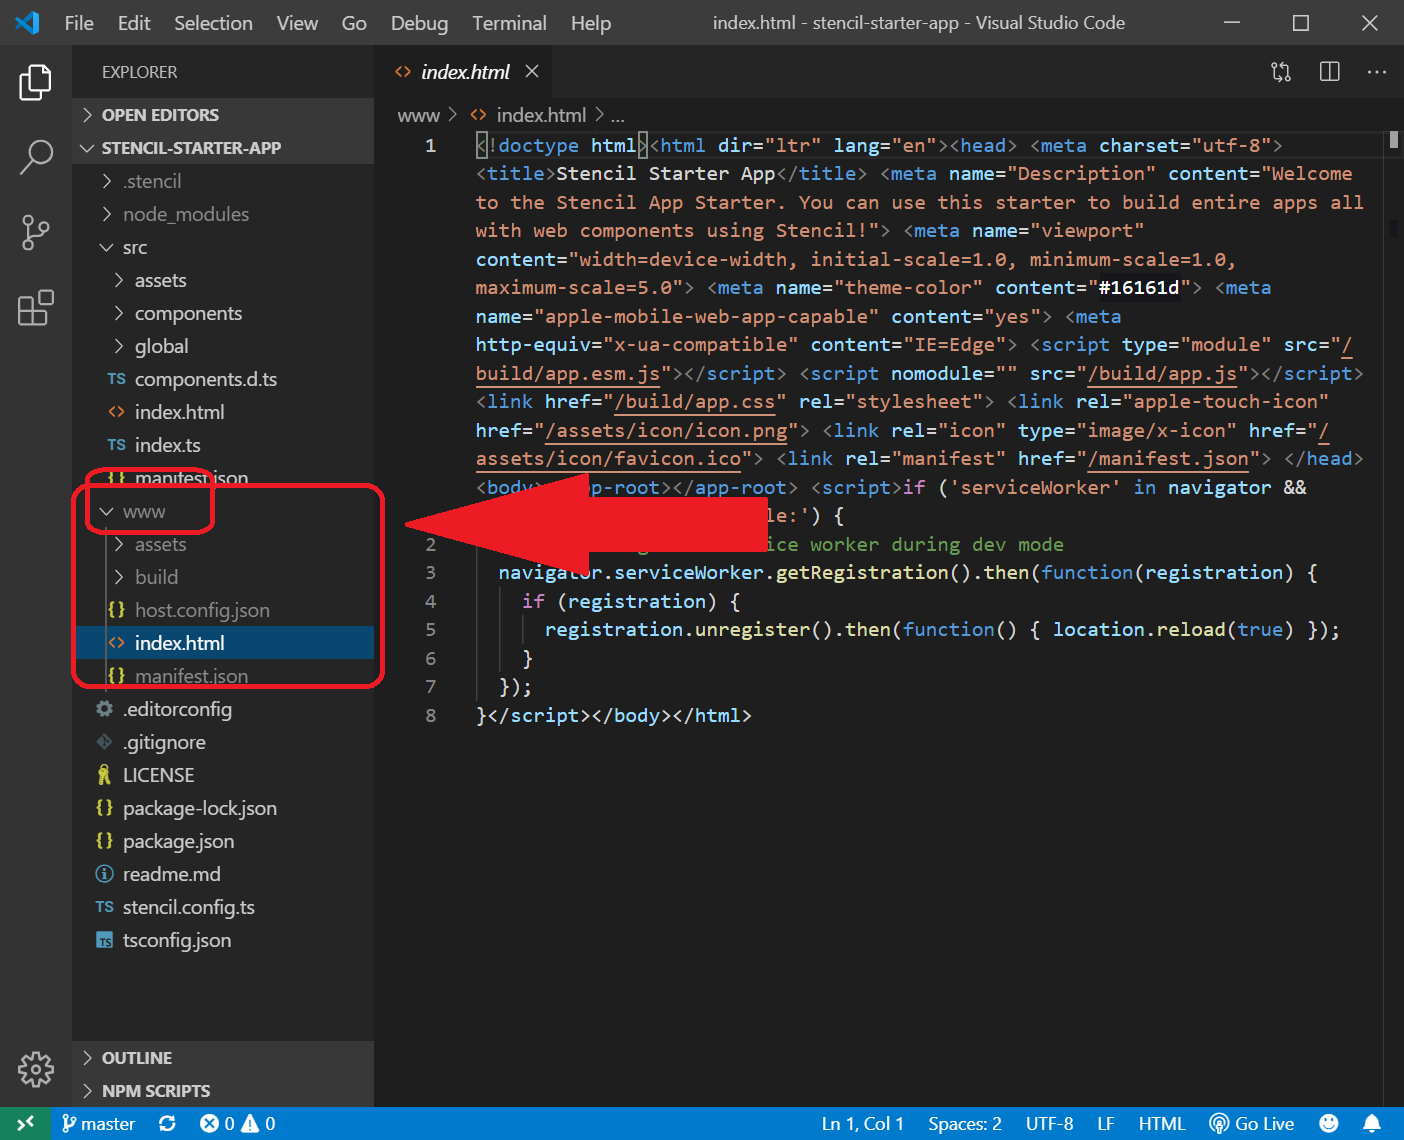The image size is (1404, 1140).
Task: Expand the node_modules folder
Action: [x=224, y=214]
